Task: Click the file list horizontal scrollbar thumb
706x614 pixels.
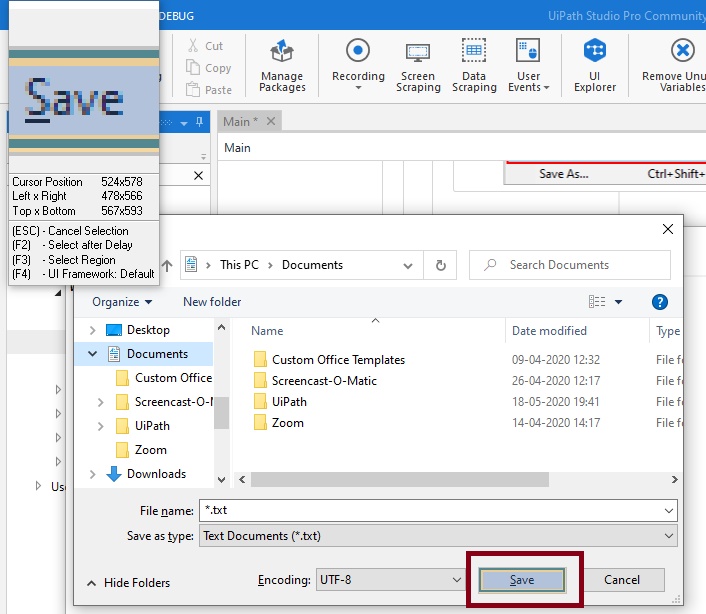Action: pyautogui.click(x=399, y=479)
